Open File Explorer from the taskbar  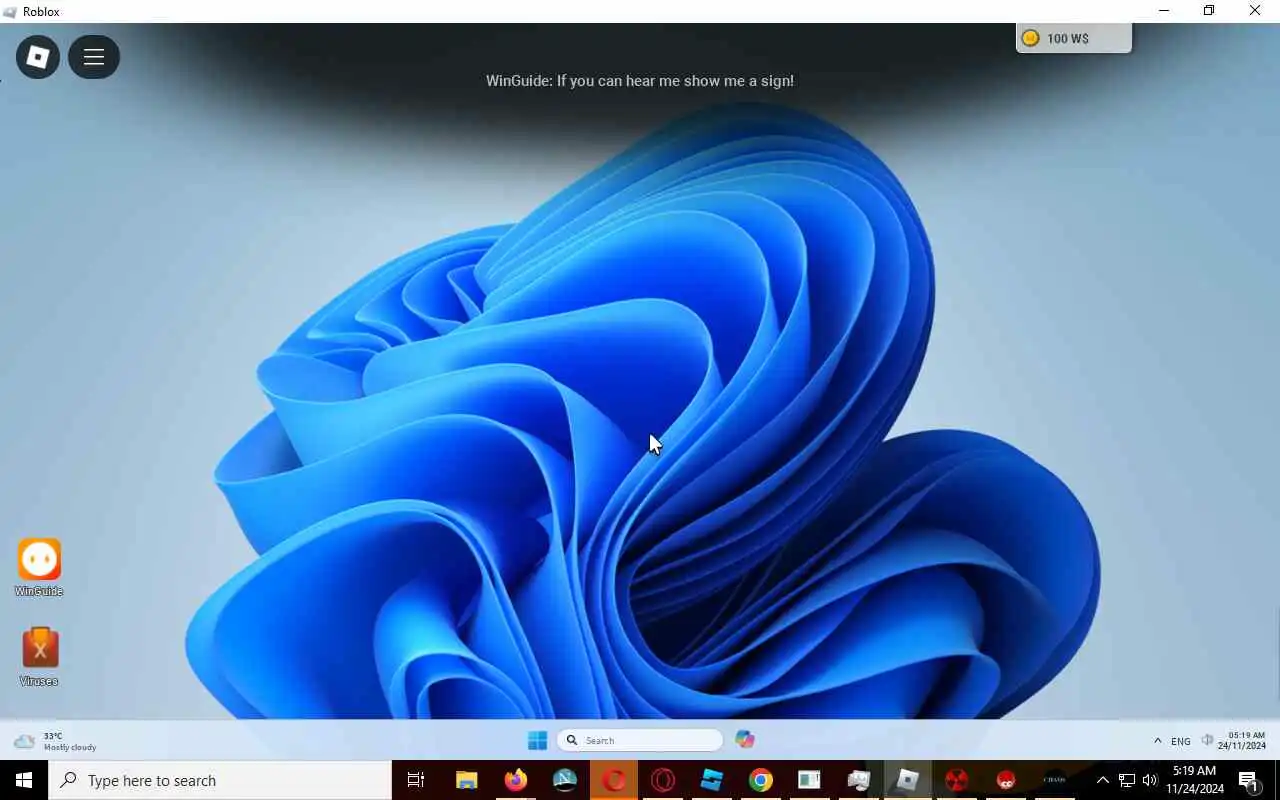pos(466,780)
